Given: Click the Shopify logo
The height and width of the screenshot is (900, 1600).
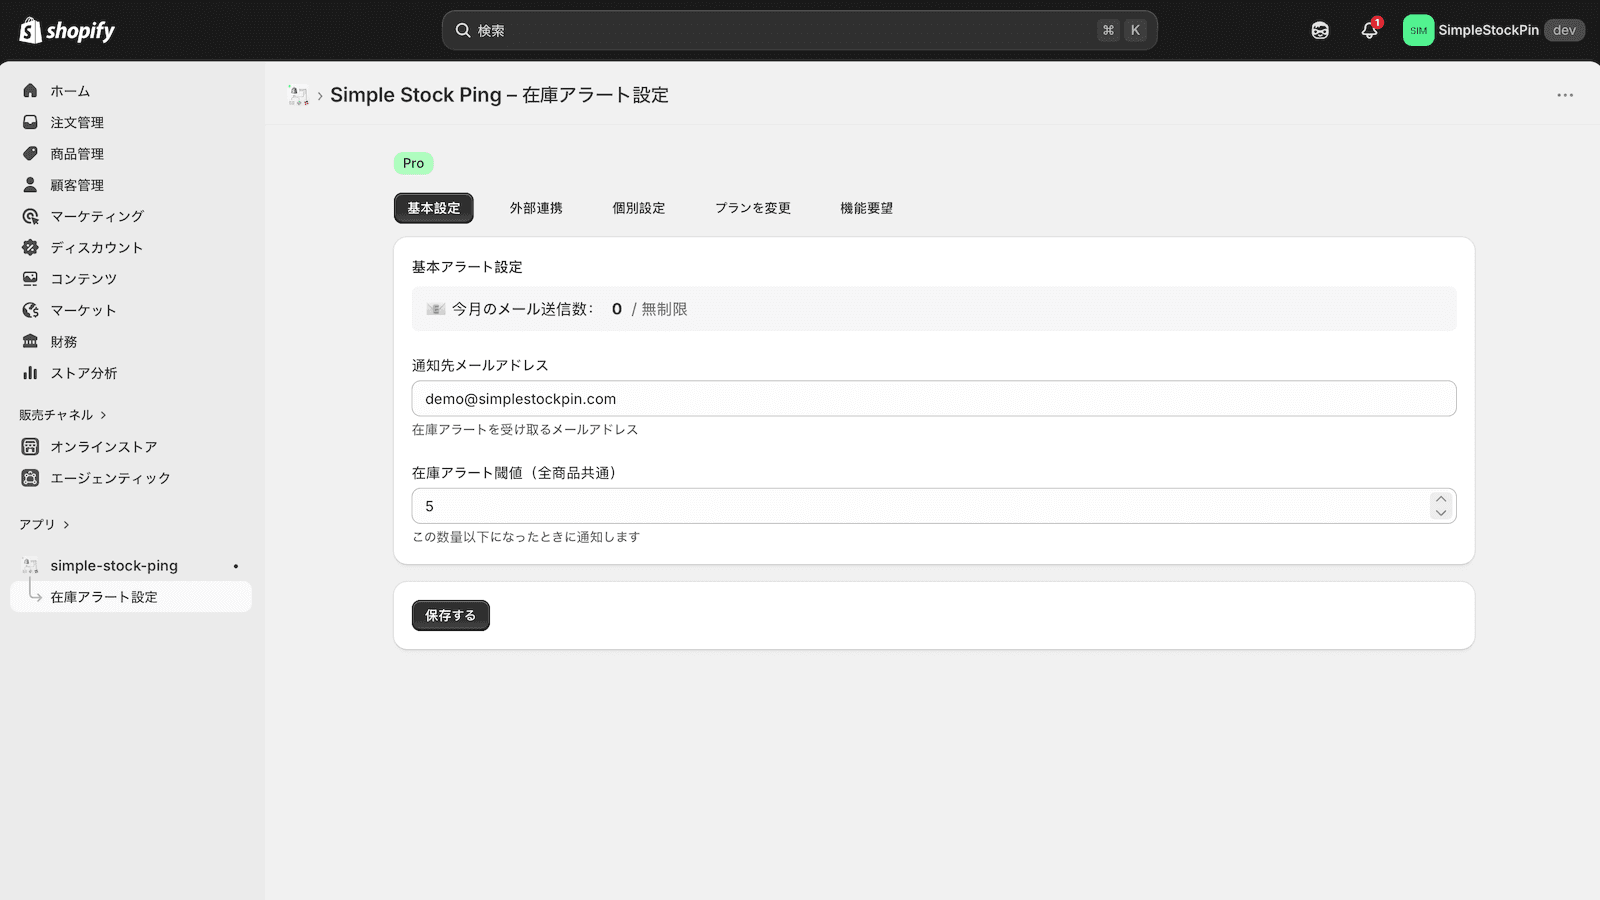Looking at the screenshot, I should (x=67, y=30).
